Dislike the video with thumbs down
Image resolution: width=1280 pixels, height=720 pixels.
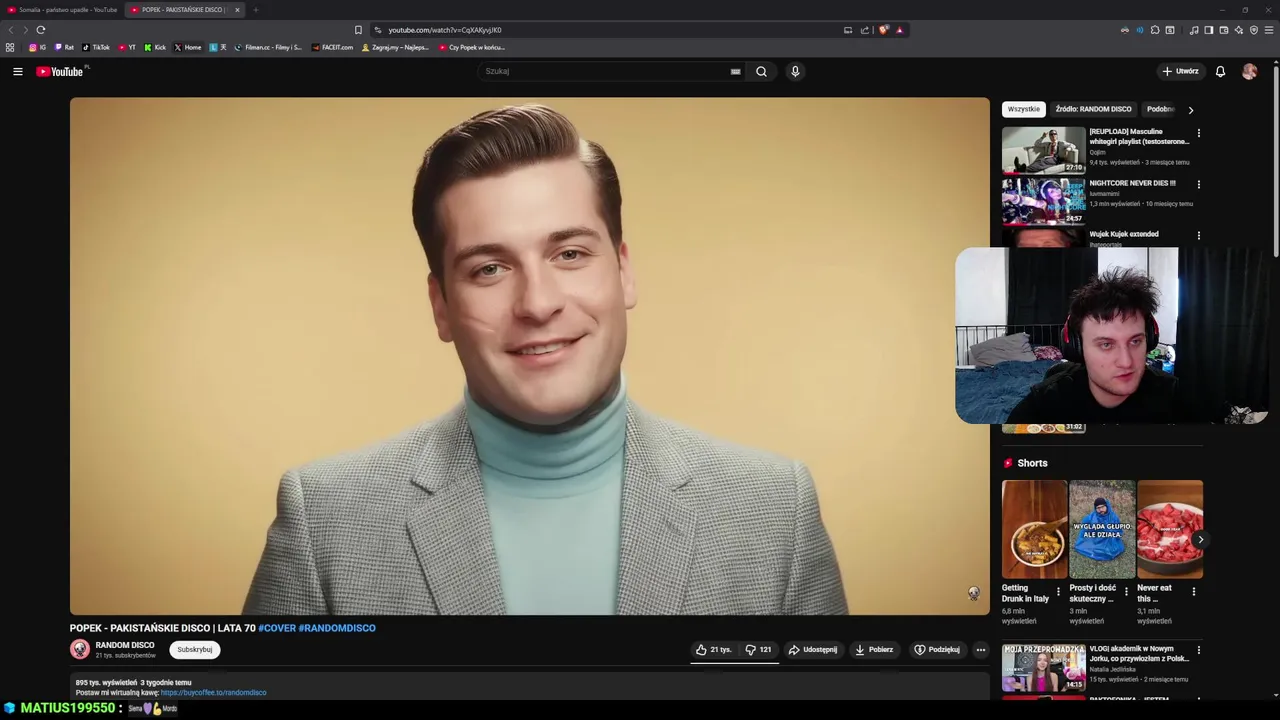pyautogui.click(x=758, y=650)
